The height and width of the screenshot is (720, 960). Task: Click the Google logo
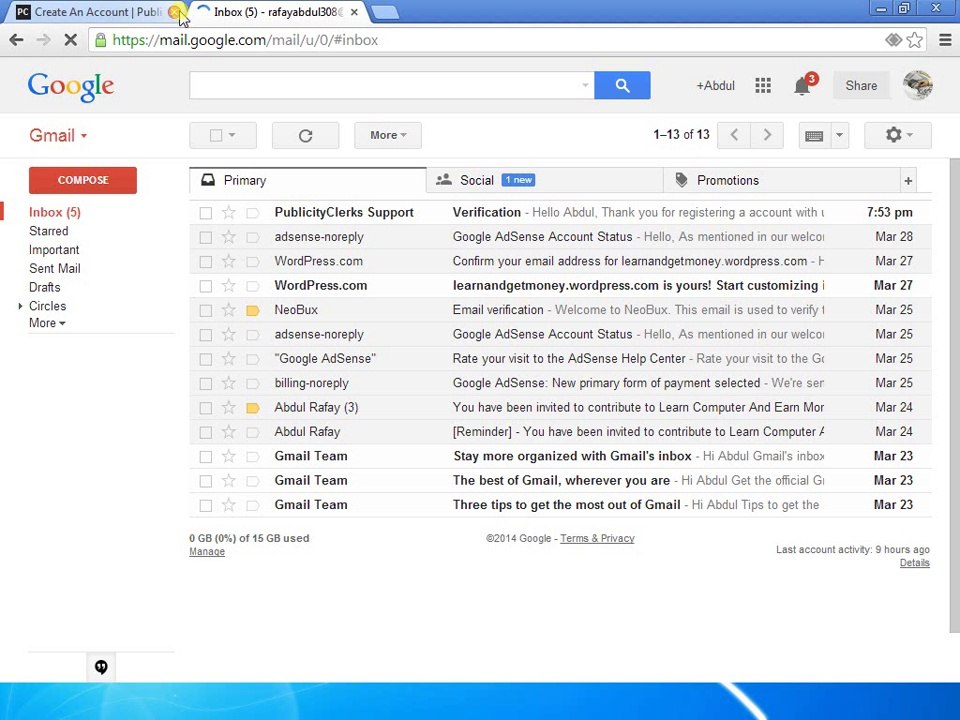tap(70, 86)
